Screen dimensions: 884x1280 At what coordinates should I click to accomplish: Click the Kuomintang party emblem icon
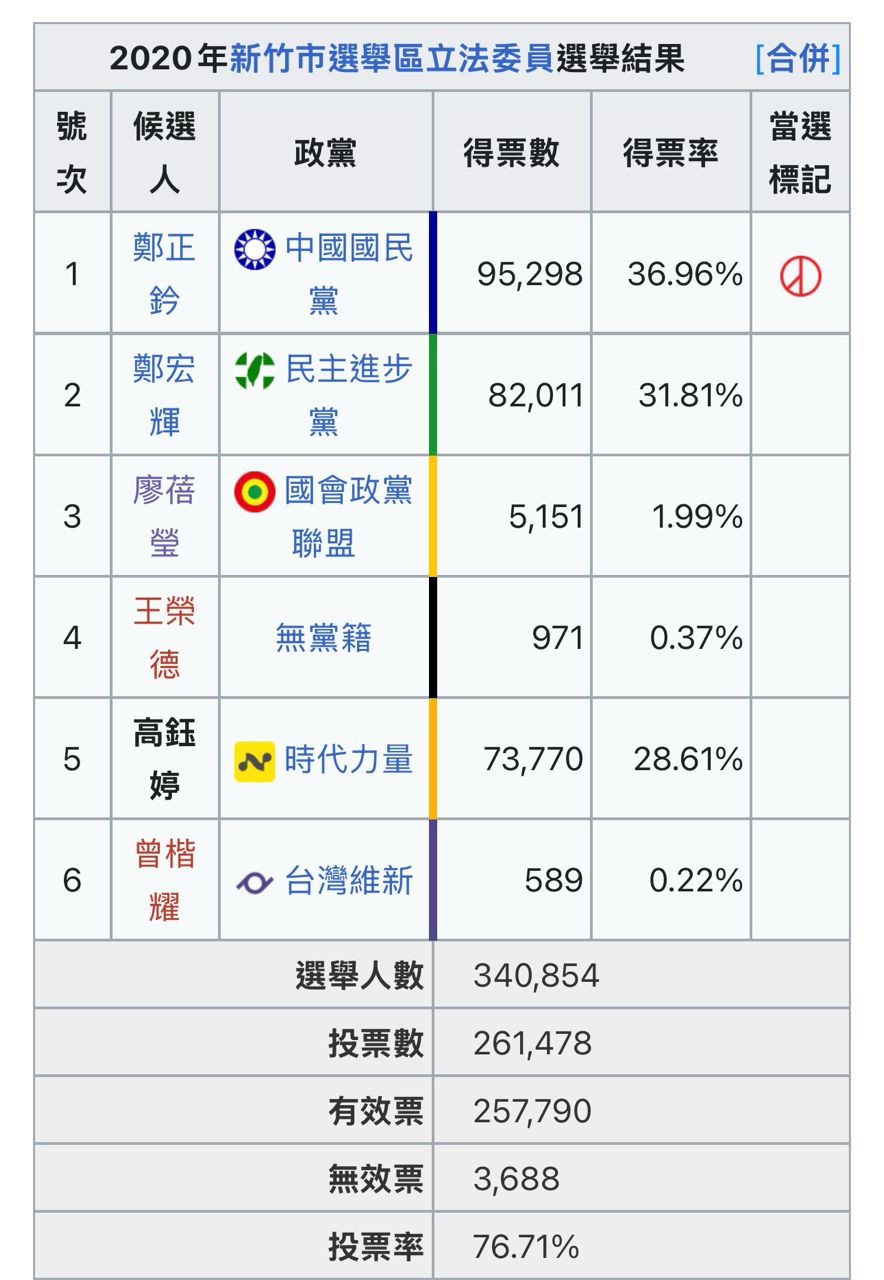click(x=255, y=249)
